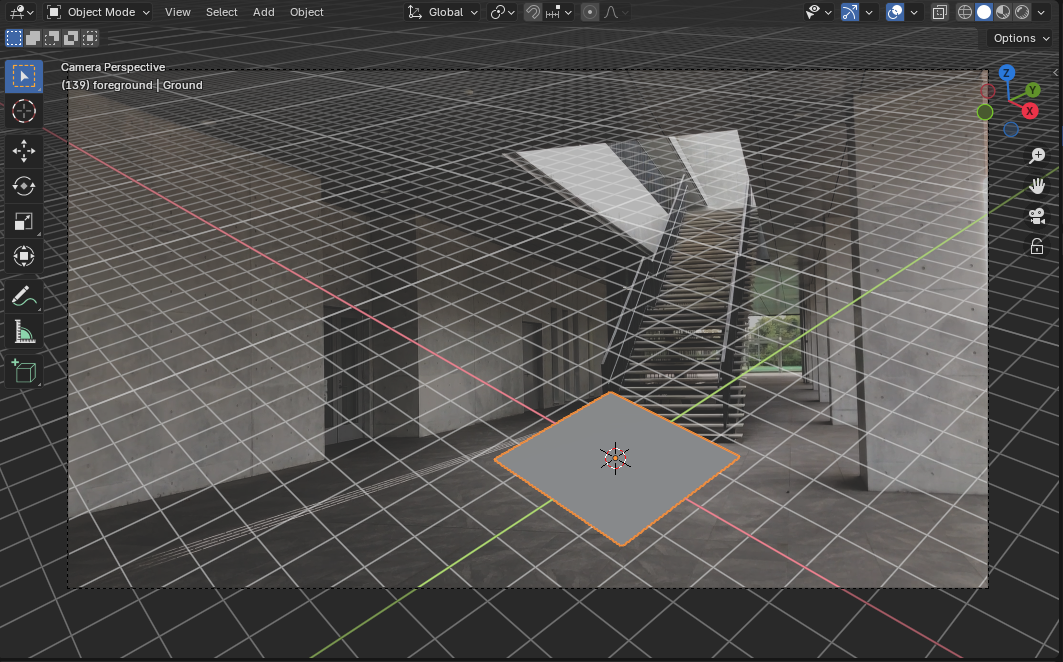The width and height of the screenshot is (1063, 662).
Task: Switch to rendered viewport shading
Action: coord(1022,12)
